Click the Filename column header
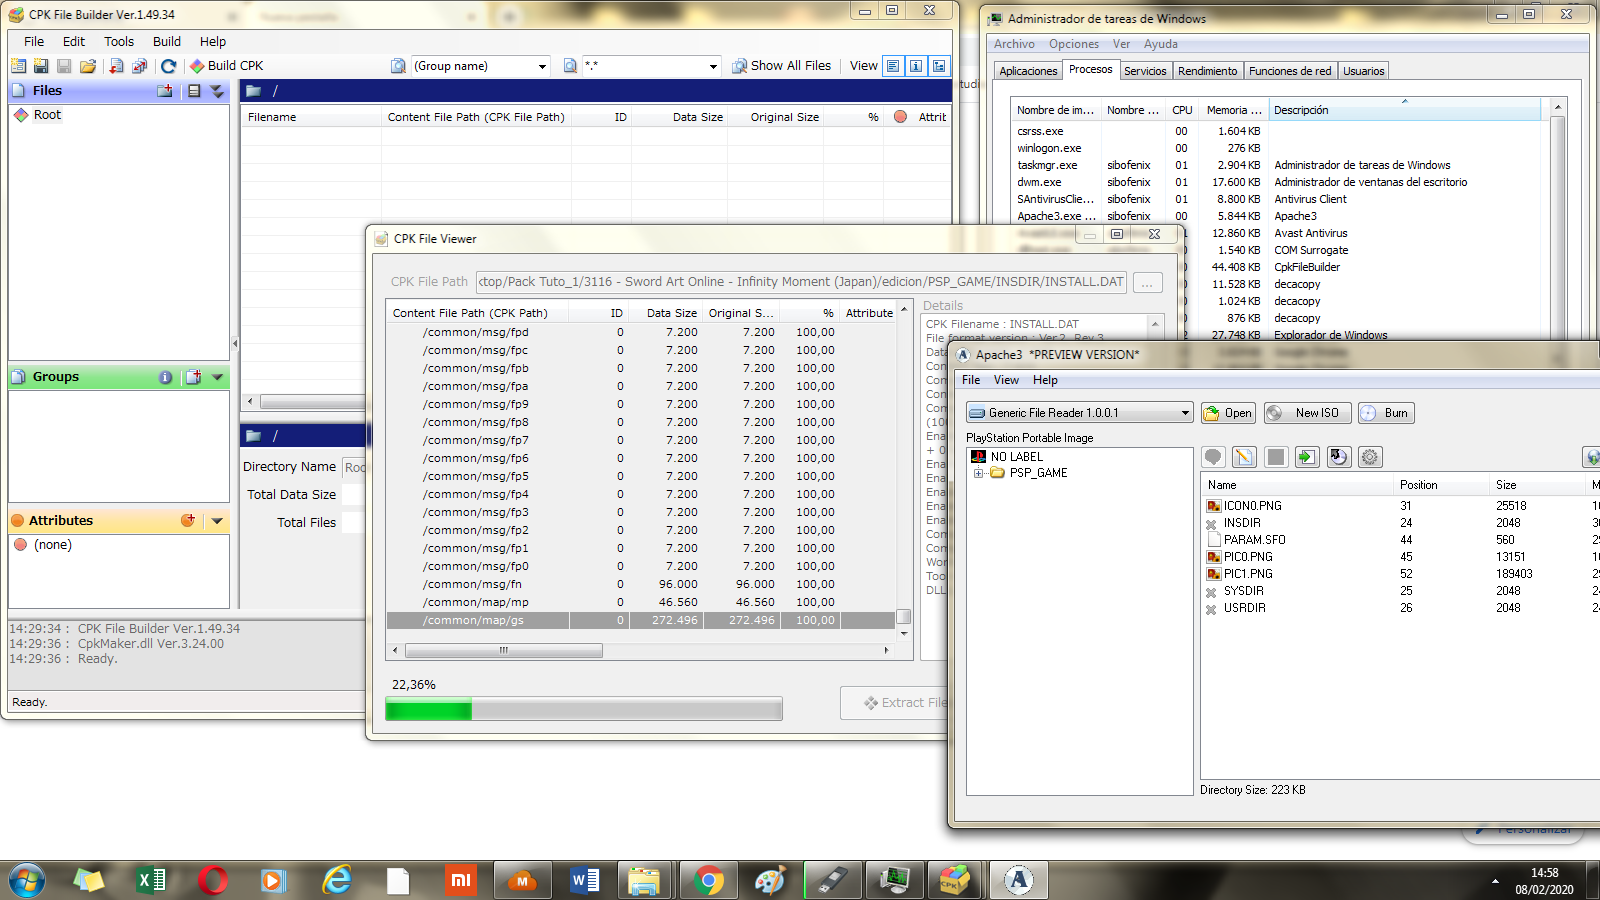Image resolution: width=1600 pixels, height=900 pixels. pyautogui.click(x=311, y=117)
